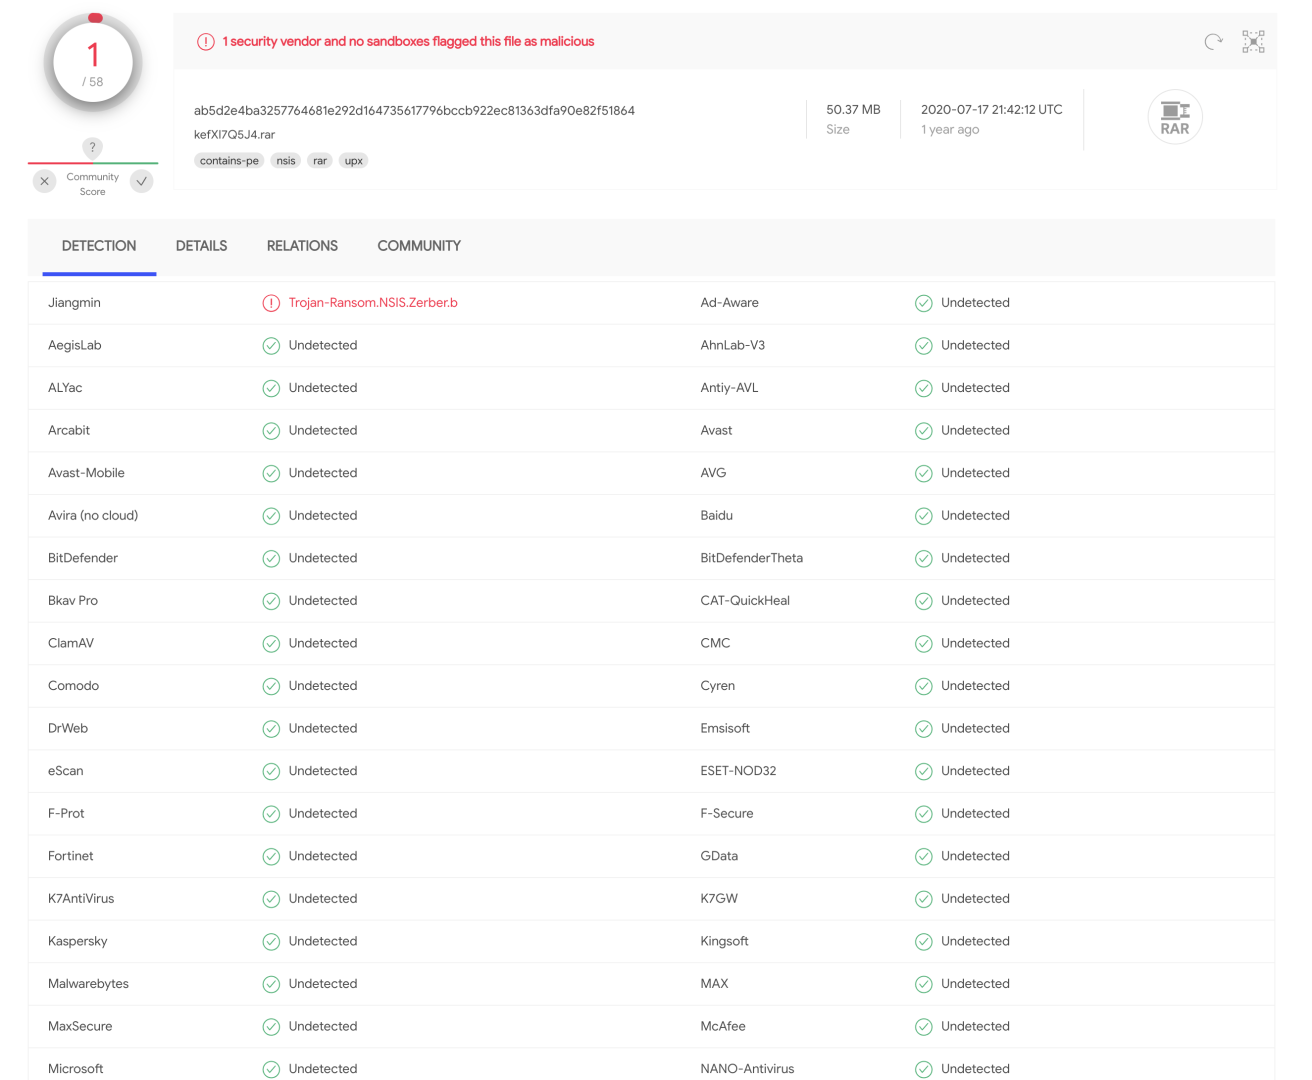Choose the upx tag
Image resolution: width=1312 pixels, height=1080 pixels.
tap(354, 160)
